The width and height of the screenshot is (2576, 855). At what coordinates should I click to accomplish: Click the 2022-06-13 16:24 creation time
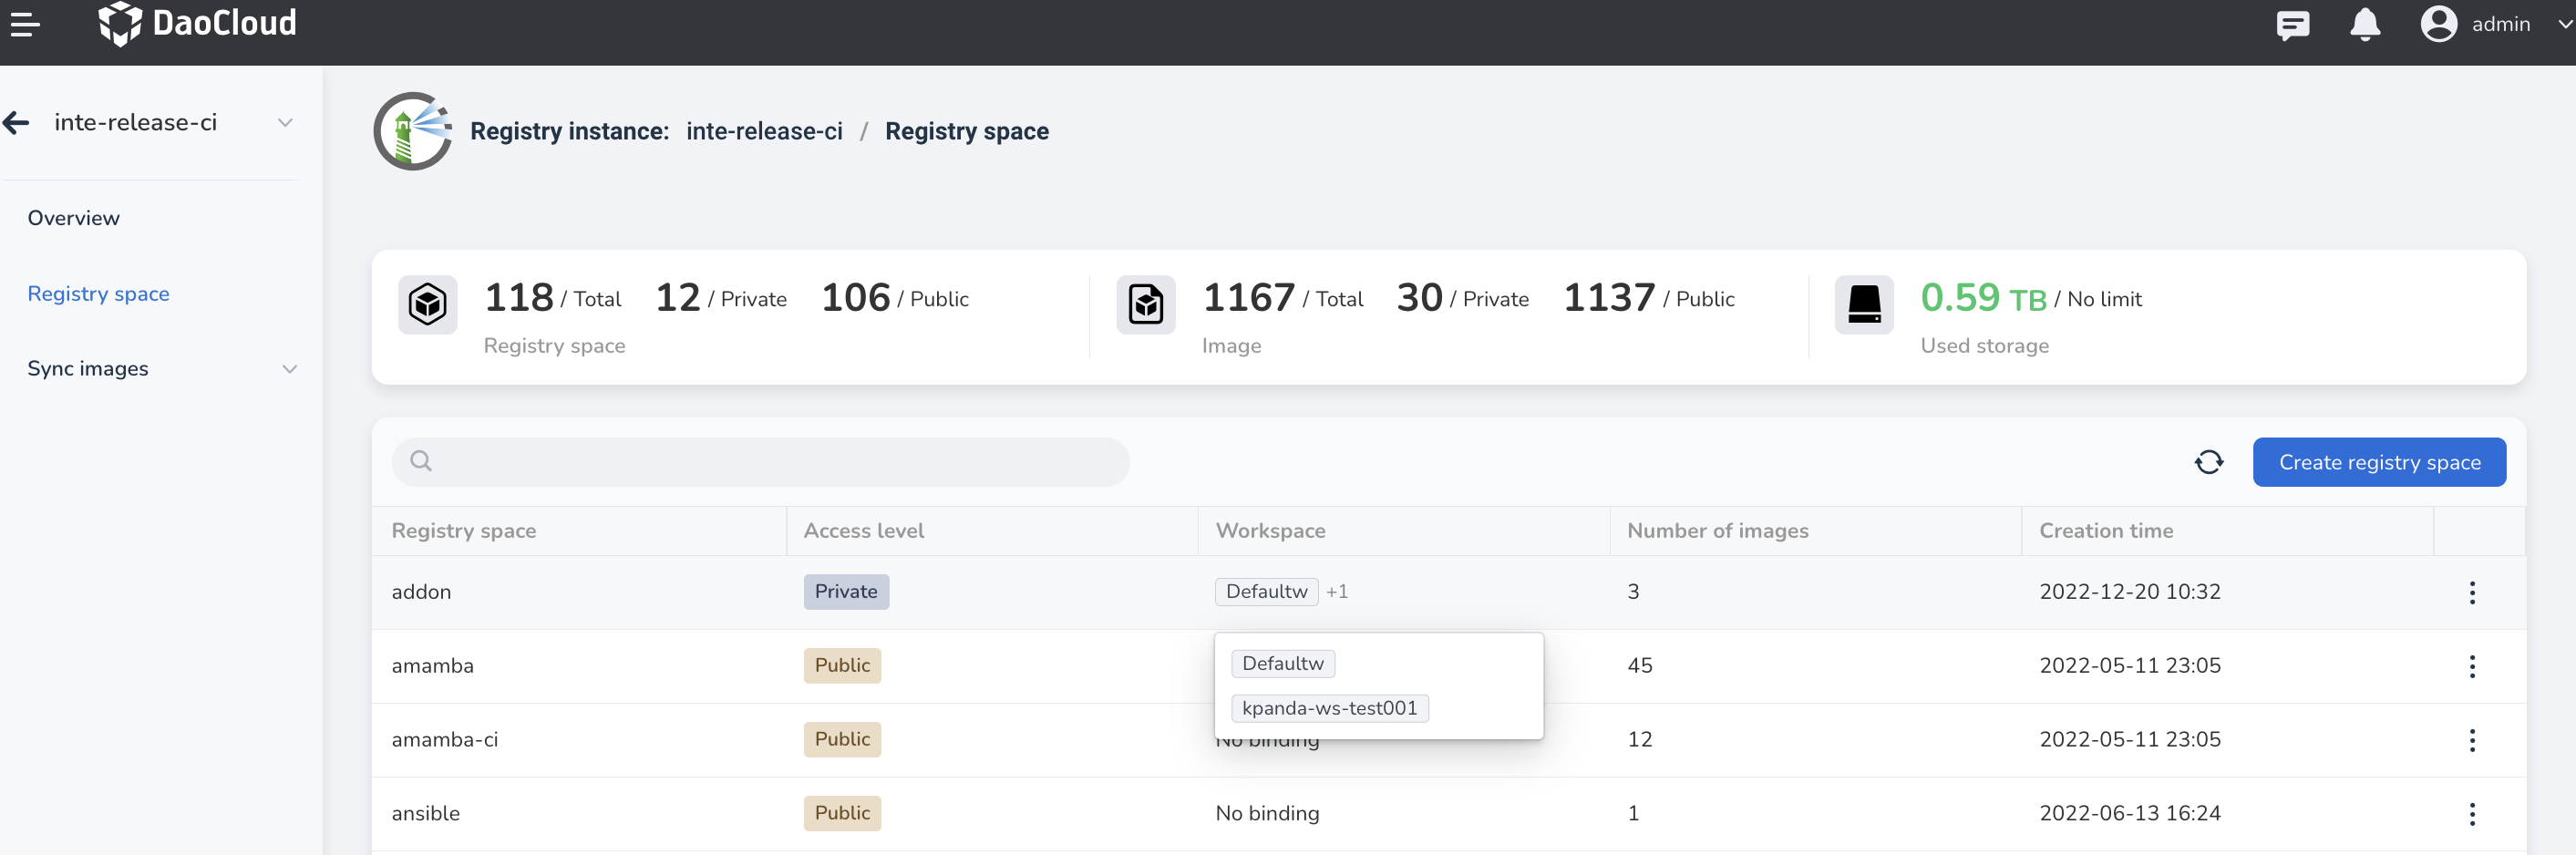click(2130, 814)
